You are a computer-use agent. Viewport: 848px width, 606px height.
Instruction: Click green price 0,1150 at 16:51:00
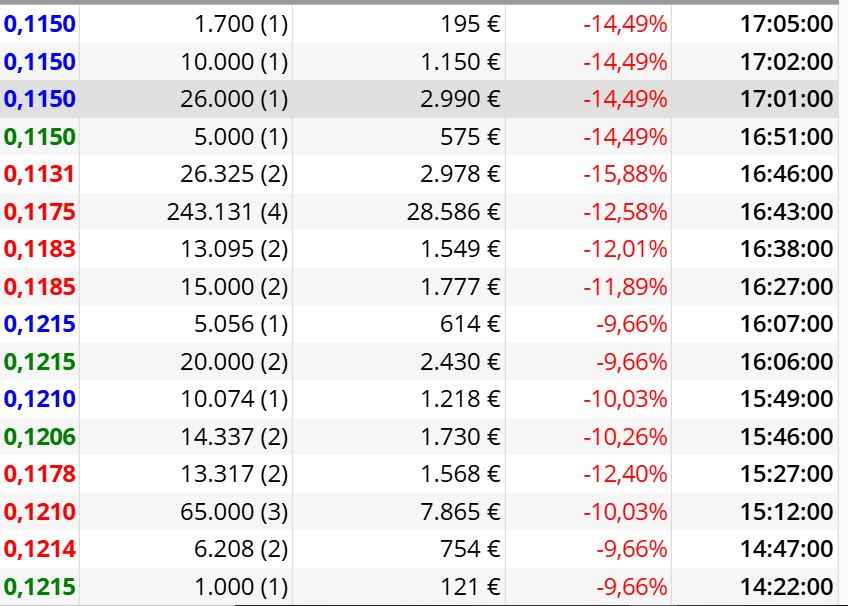(x=39, y=137)
